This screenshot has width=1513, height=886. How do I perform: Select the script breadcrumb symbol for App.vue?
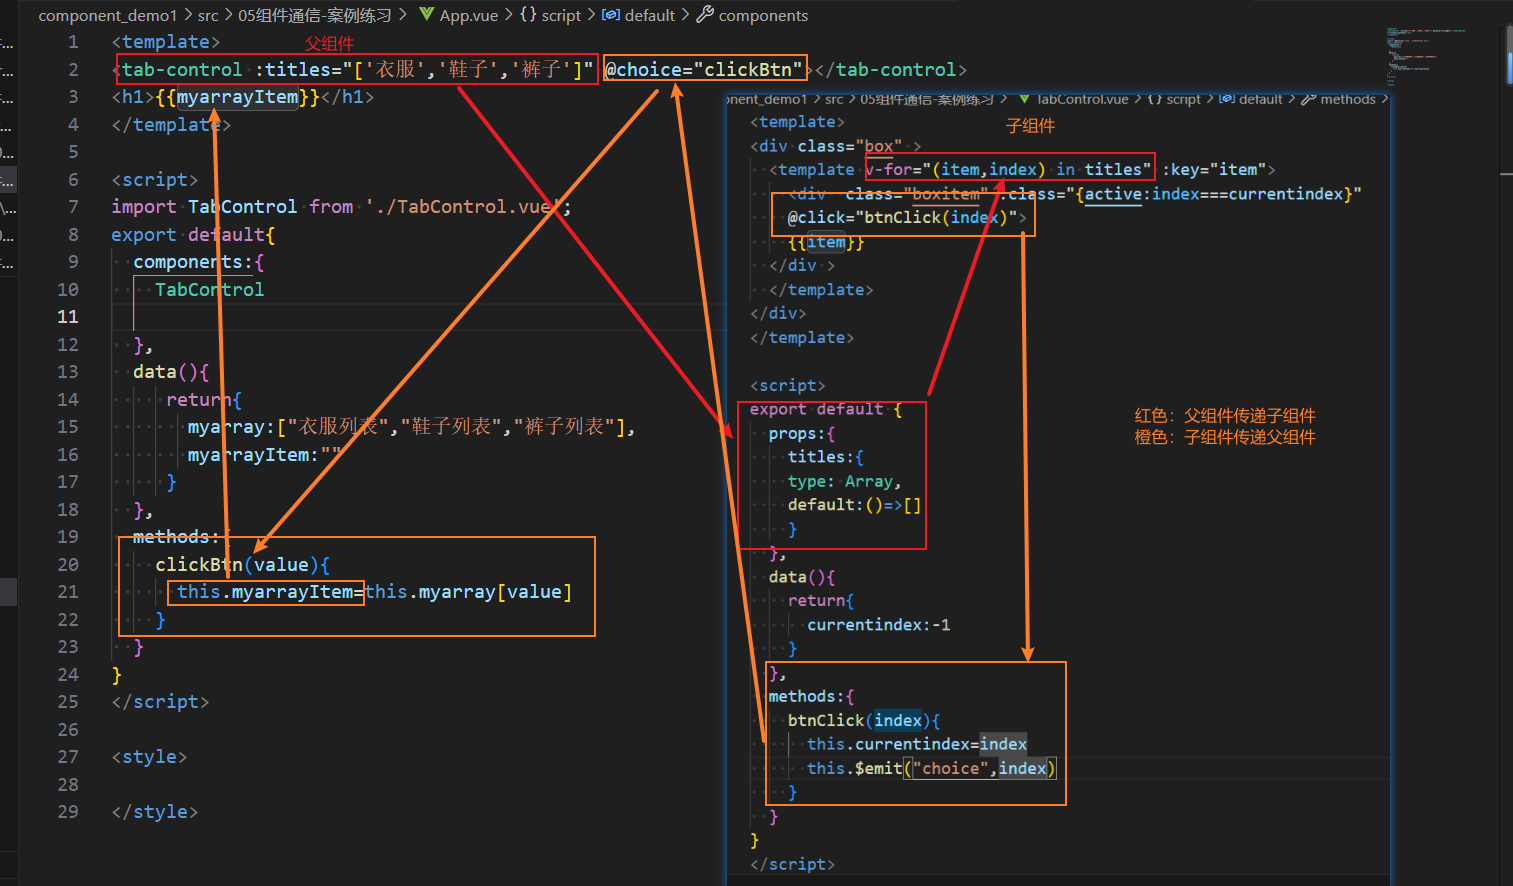coord(561,15)
